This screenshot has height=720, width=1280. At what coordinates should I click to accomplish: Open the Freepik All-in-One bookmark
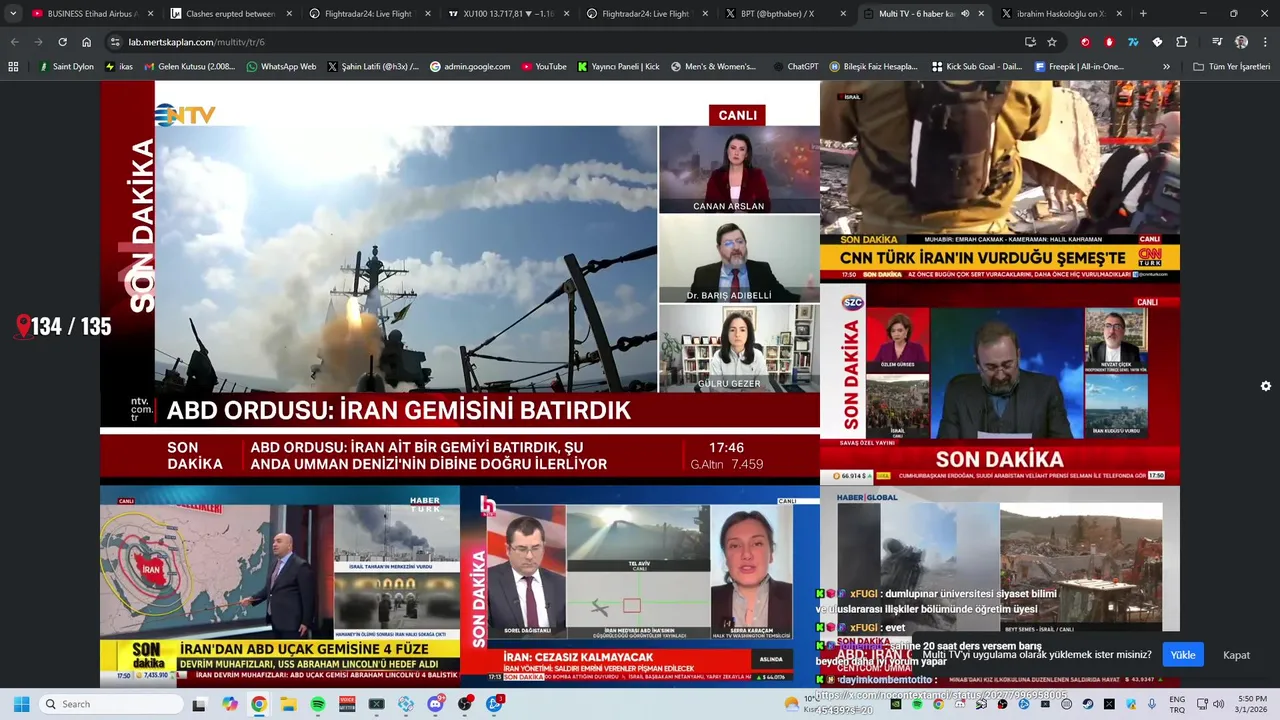(x=1079, y=67)
